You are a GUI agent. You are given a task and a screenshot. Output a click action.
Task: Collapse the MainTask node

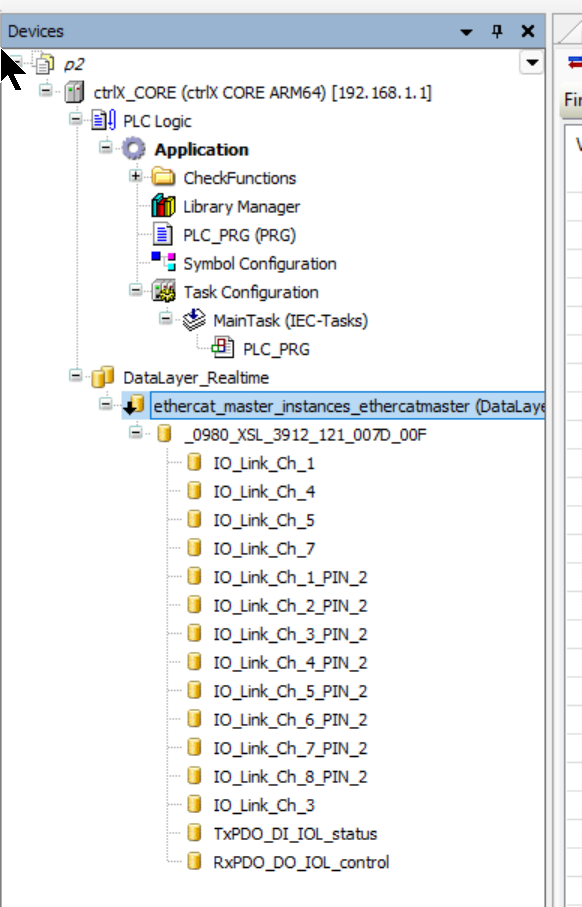click(x=165, y=318)
